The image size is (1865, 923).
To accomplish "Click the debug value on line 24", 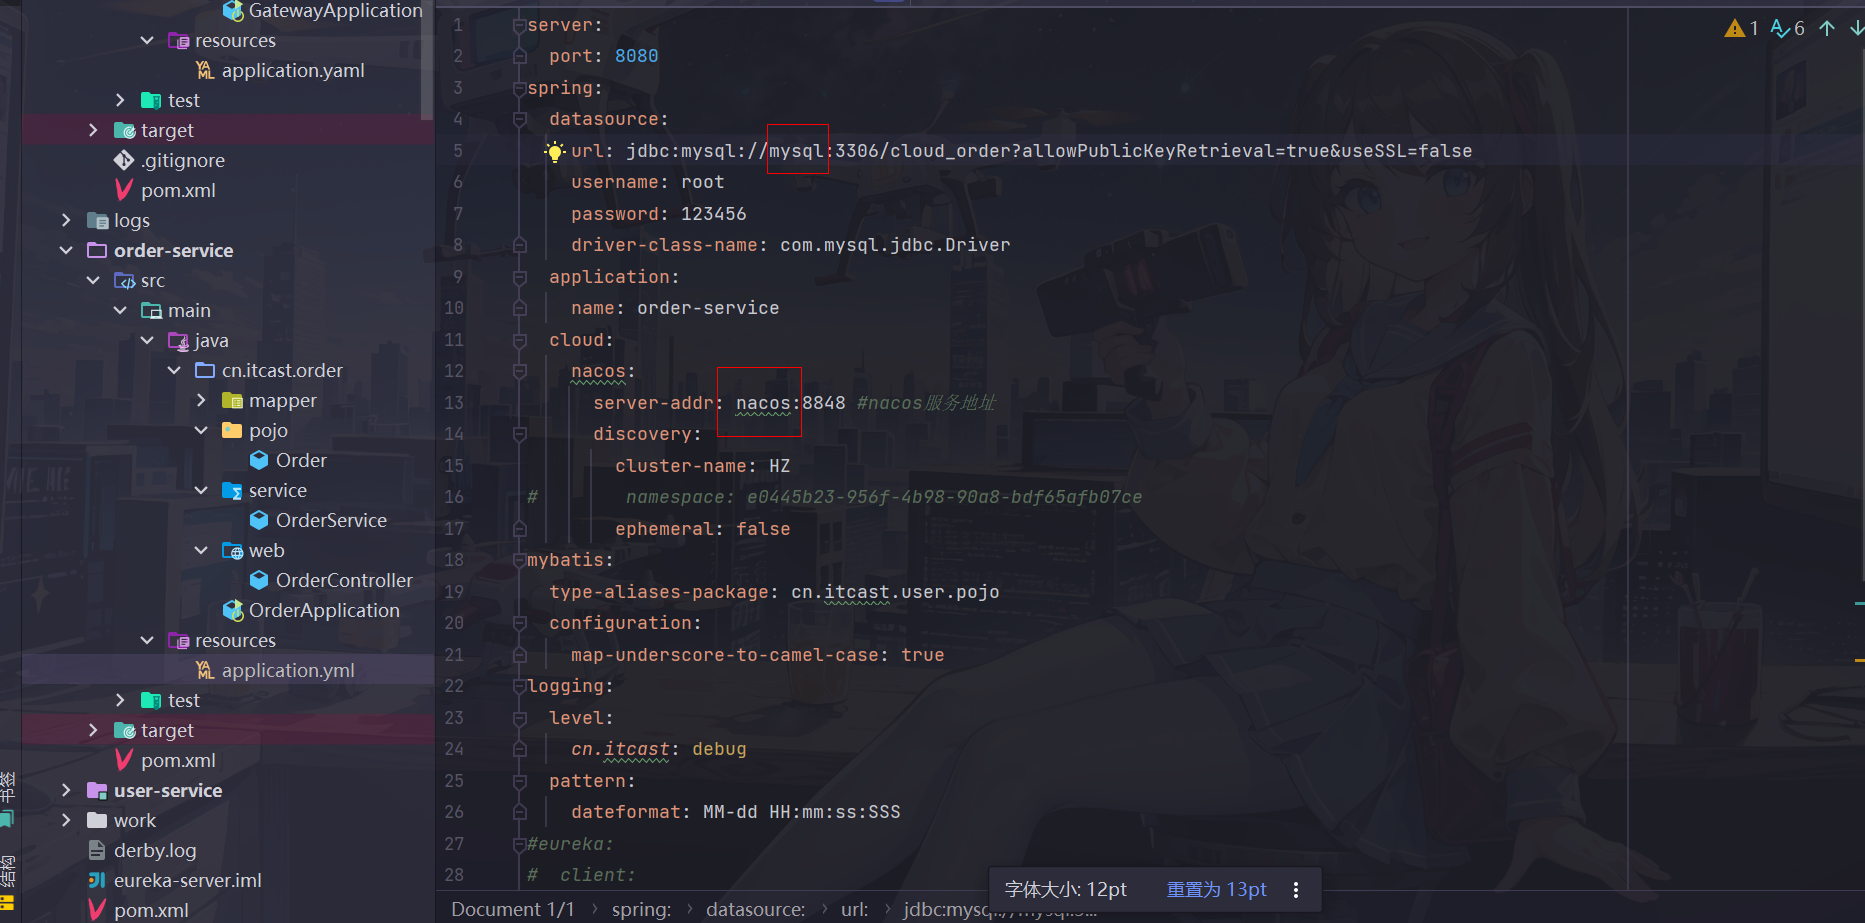I will pos(719,749).
